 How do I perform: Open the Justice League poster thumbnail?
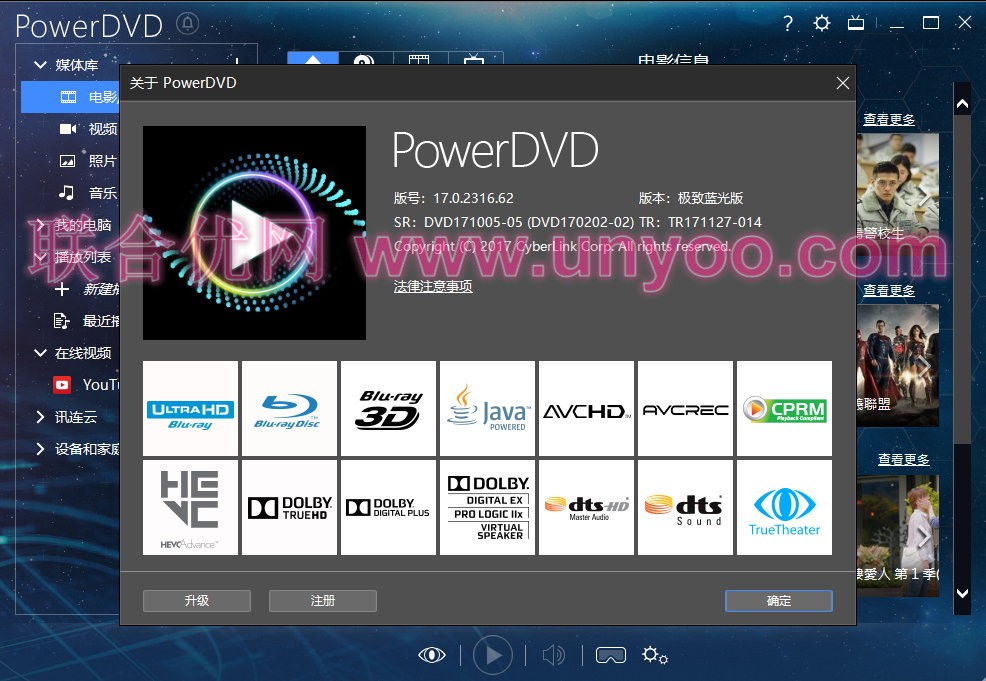[897, 365]
